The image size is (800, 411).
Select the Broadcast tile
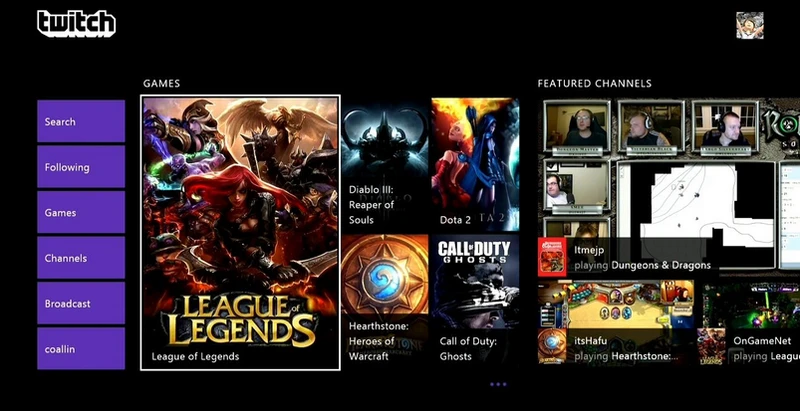coord(81,303)
